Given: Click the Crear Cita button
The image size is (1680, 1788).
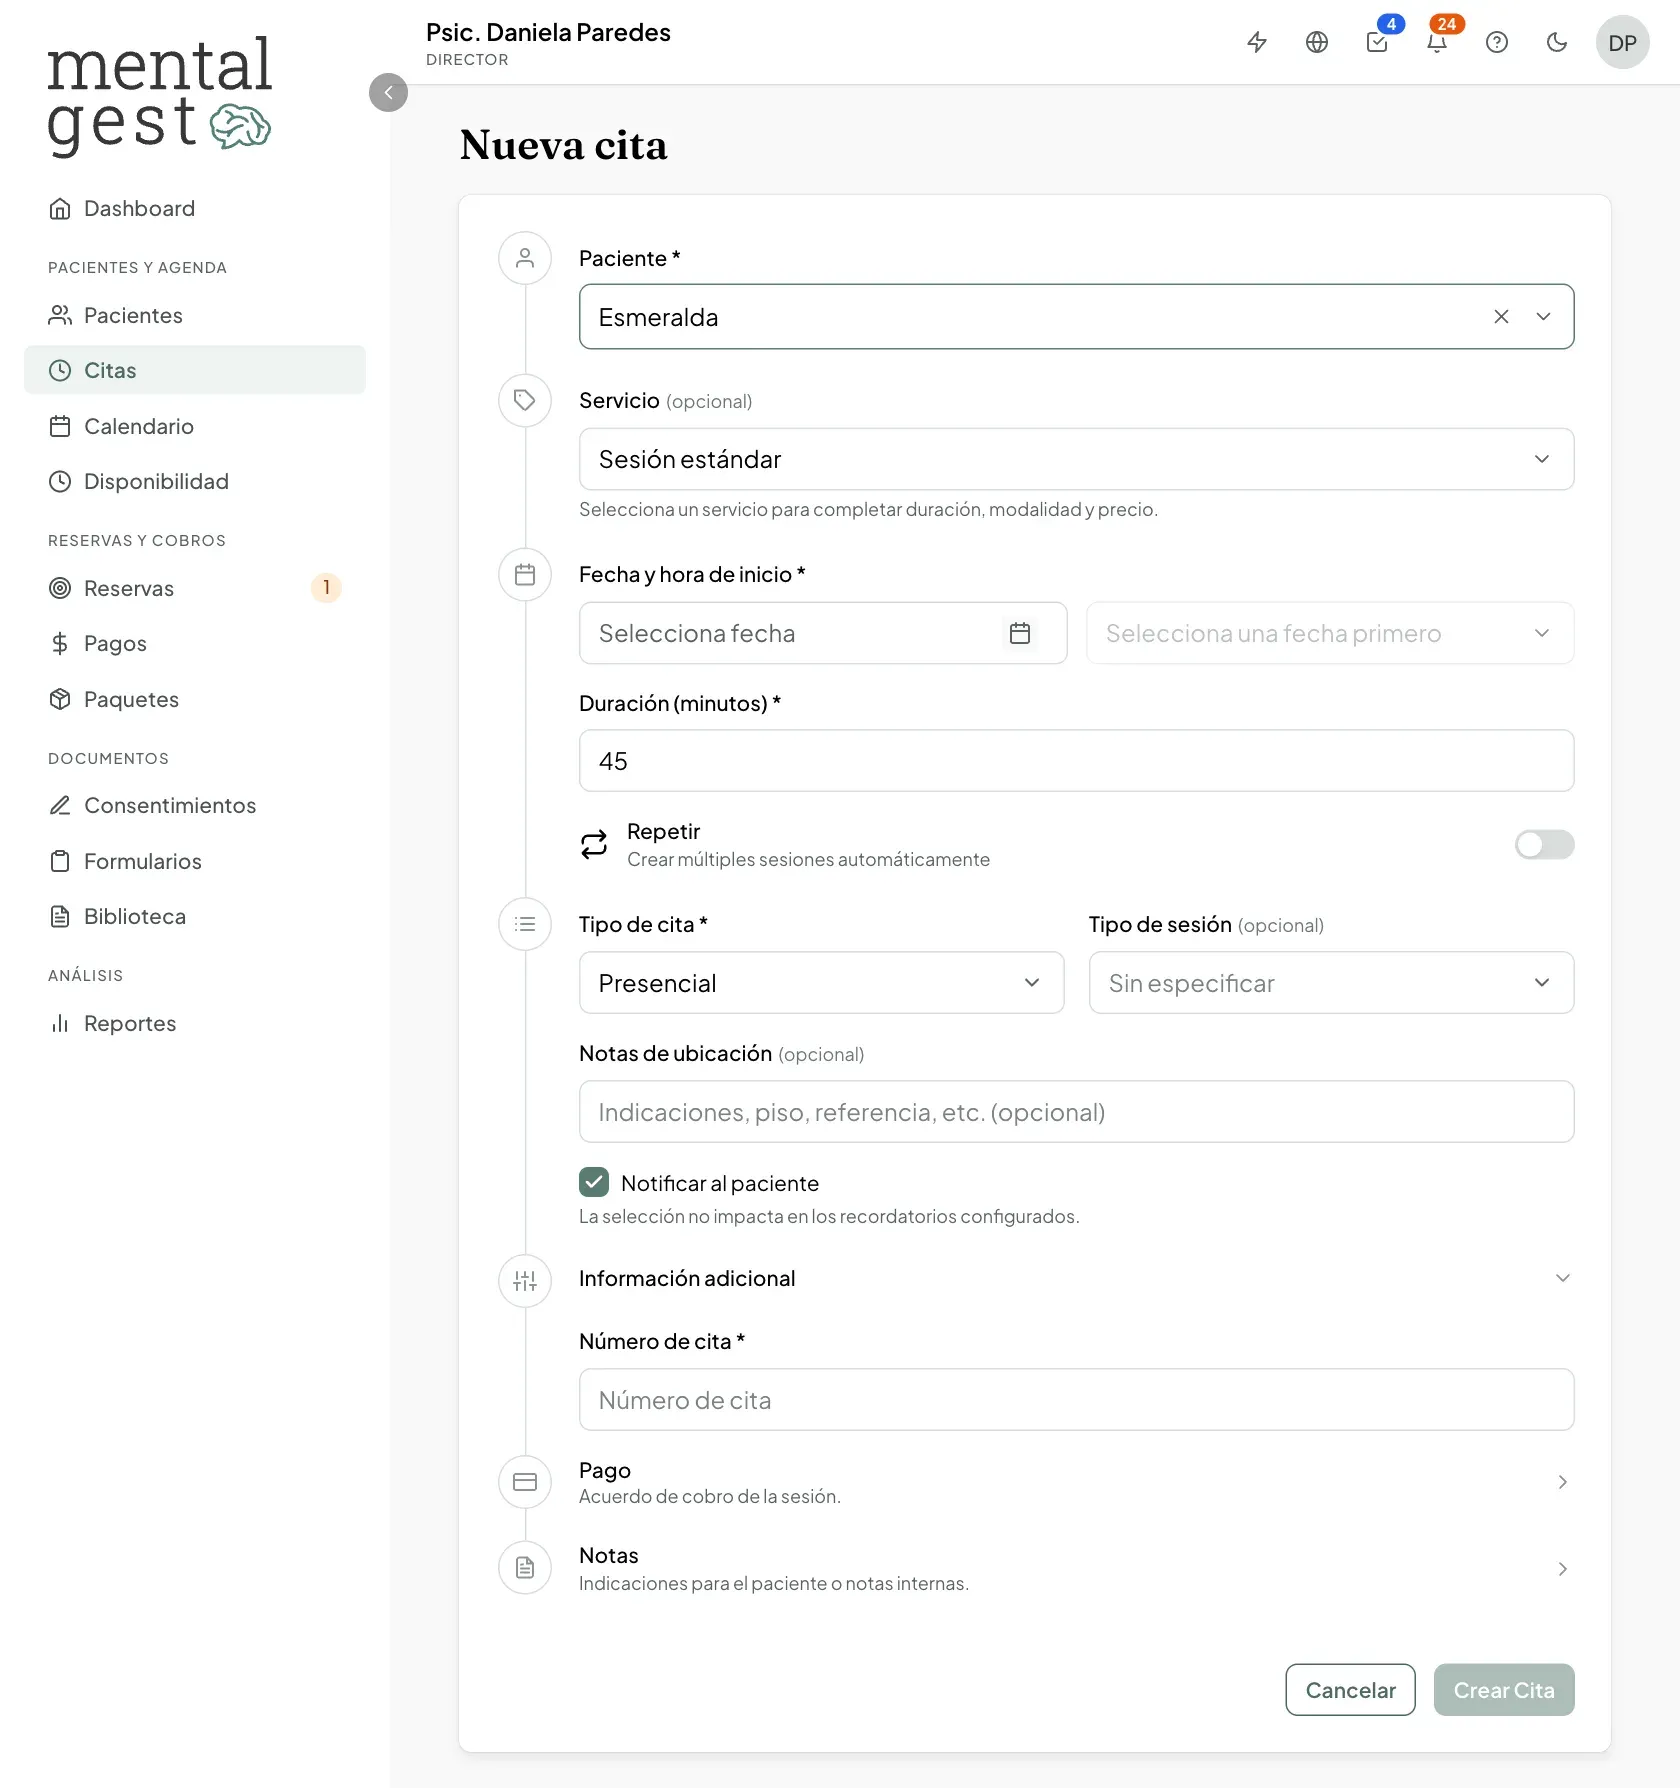Looking at the screenshot, I should coord(1504,1690).
